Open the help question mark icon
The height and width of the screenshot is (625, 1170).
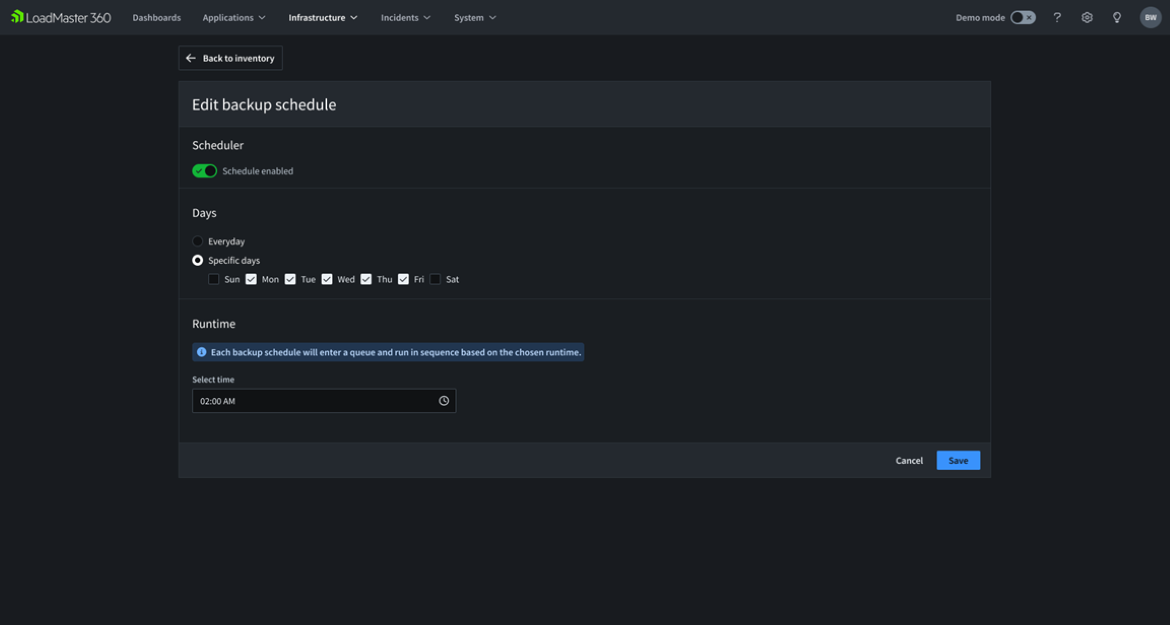click(x=1057, y=17)
